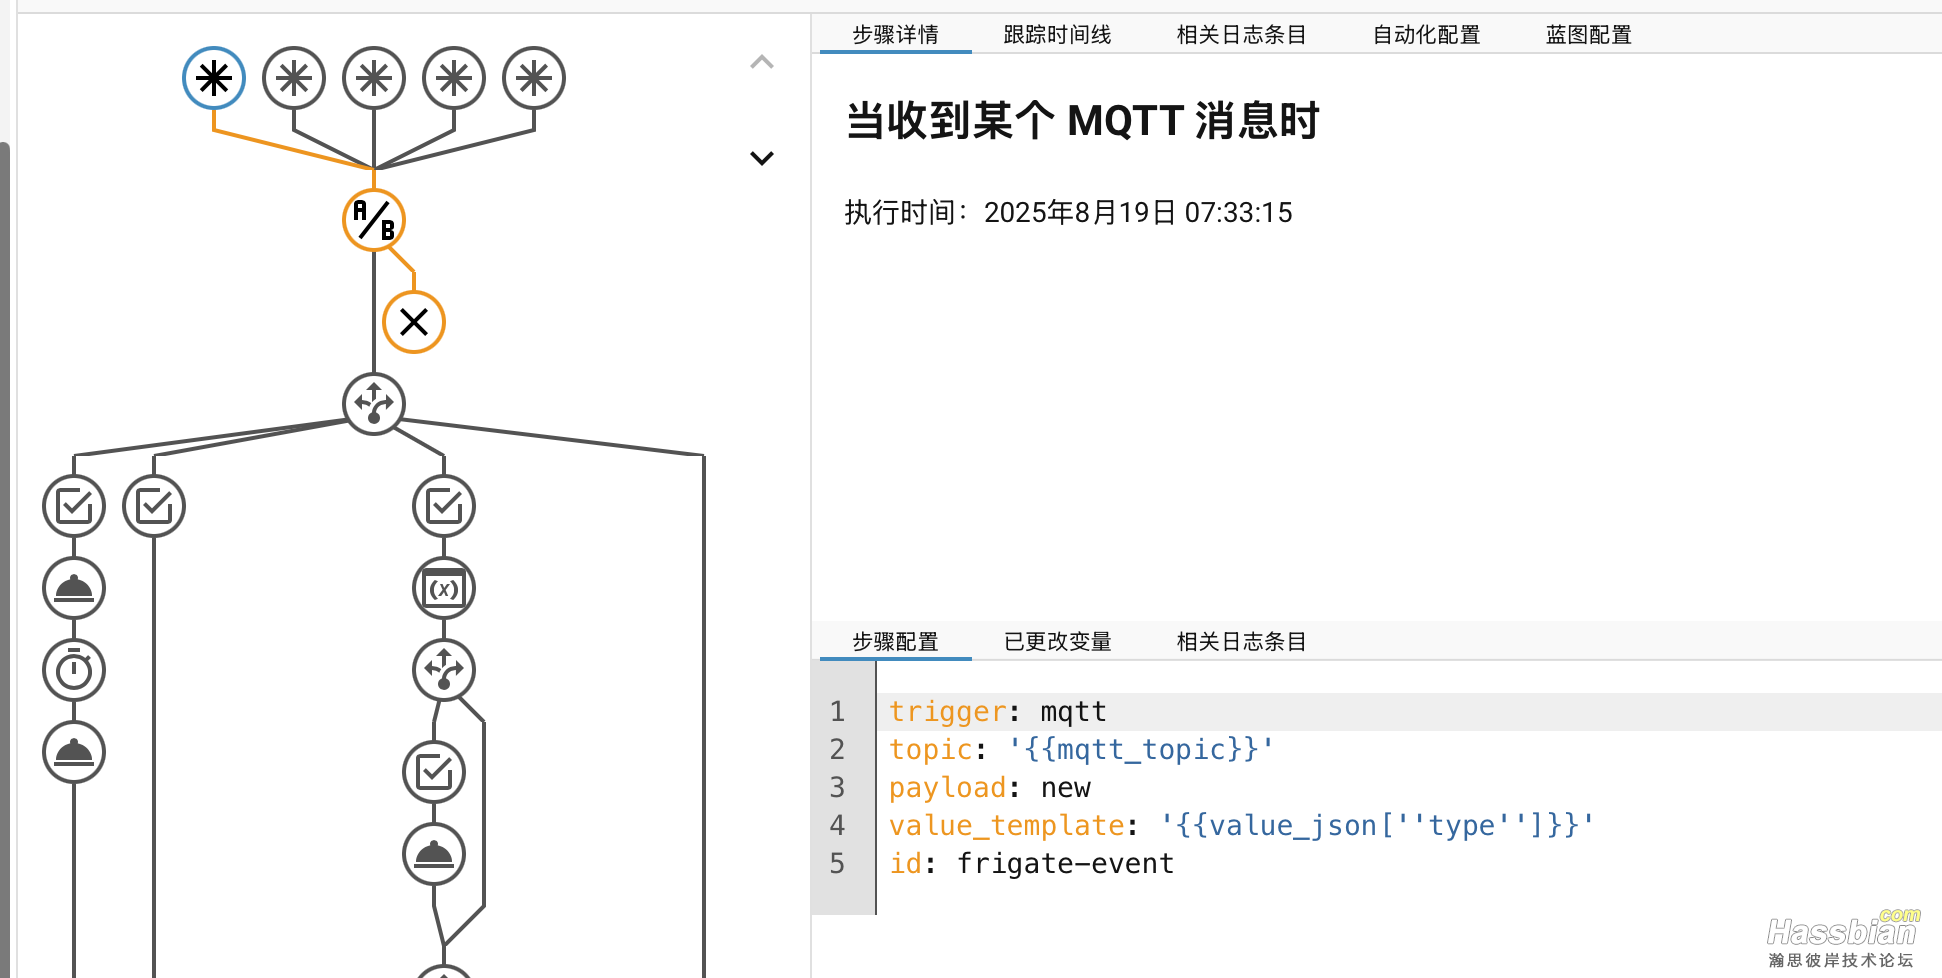
Task: Switch to the 蓝图配置 tab
Action: click(x=1589, y=35)
